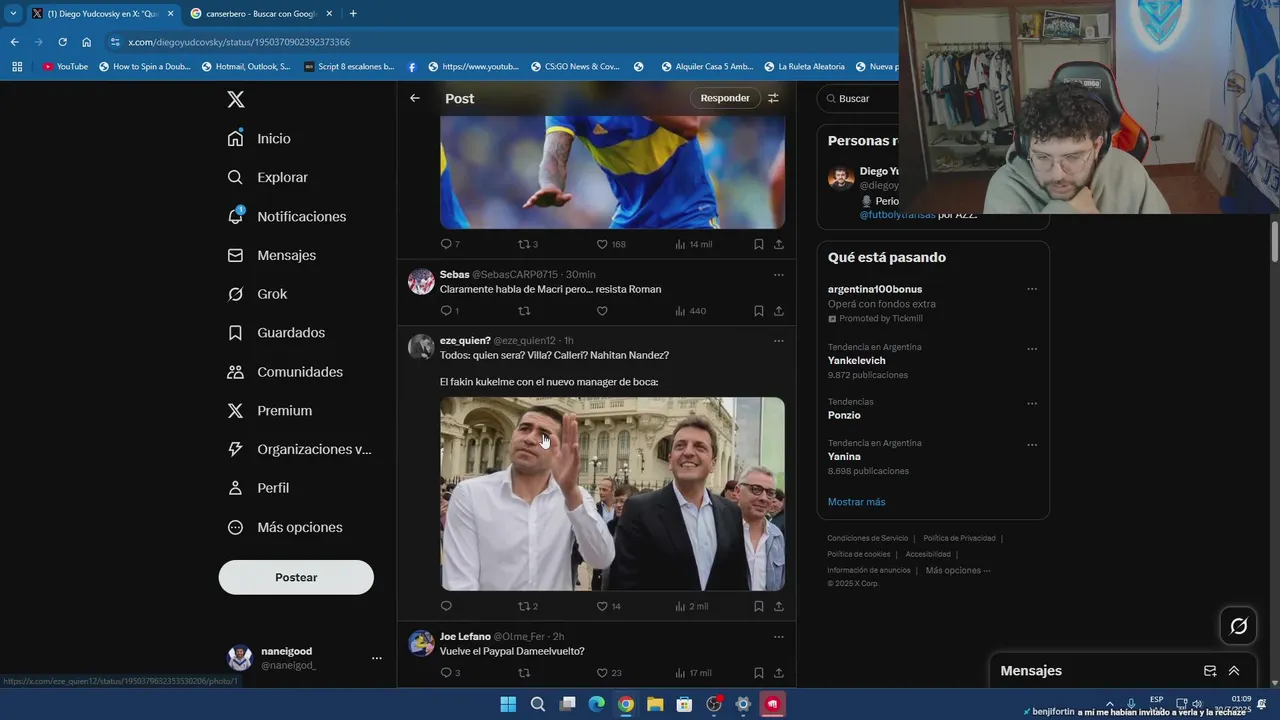Viewport: 1280px width, 720px height.
Task: Open new browser tab
Action: click(x=353, y=13)
